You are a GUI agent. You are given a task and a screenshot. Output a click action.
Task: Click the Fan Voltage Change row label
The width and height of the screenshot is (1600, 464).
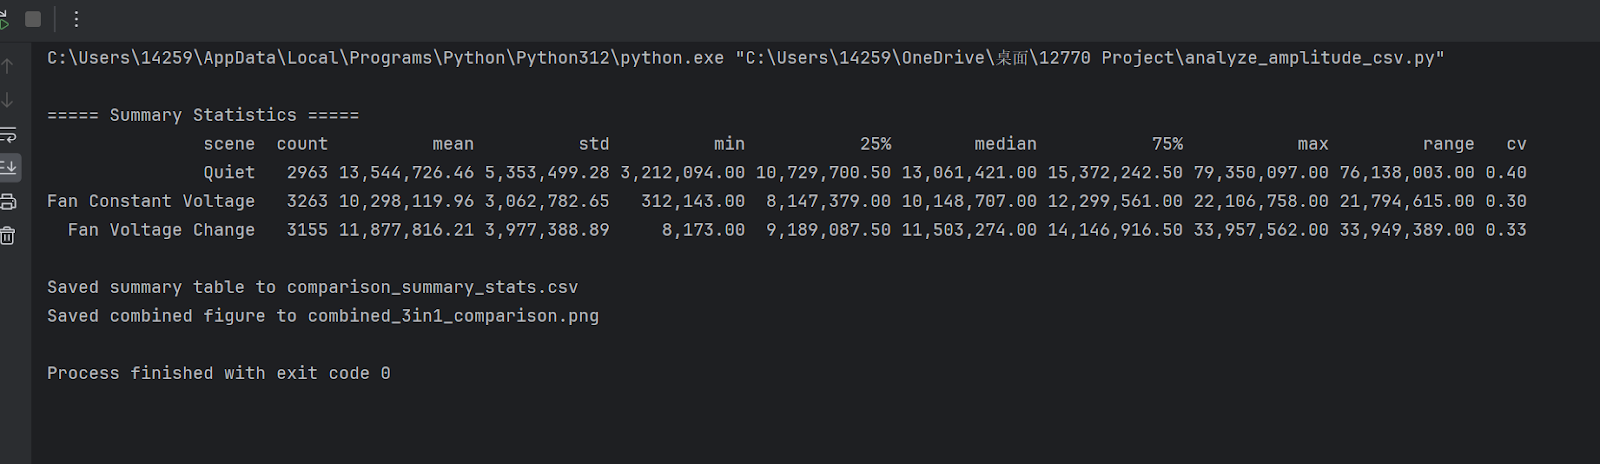pyautogui.click(x=161, y=230)
